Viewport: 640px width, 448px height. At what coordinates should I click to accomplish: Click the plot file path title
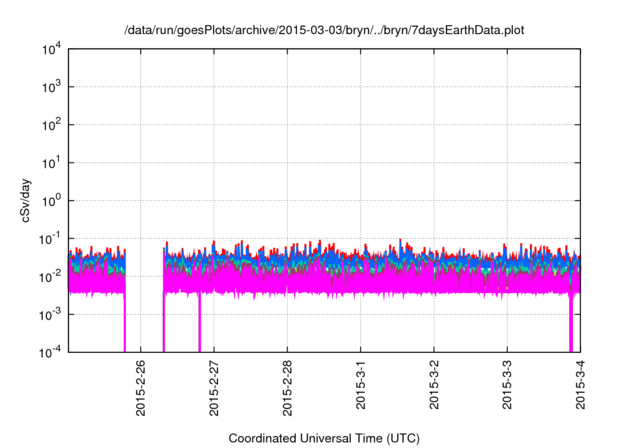[324, 30]
